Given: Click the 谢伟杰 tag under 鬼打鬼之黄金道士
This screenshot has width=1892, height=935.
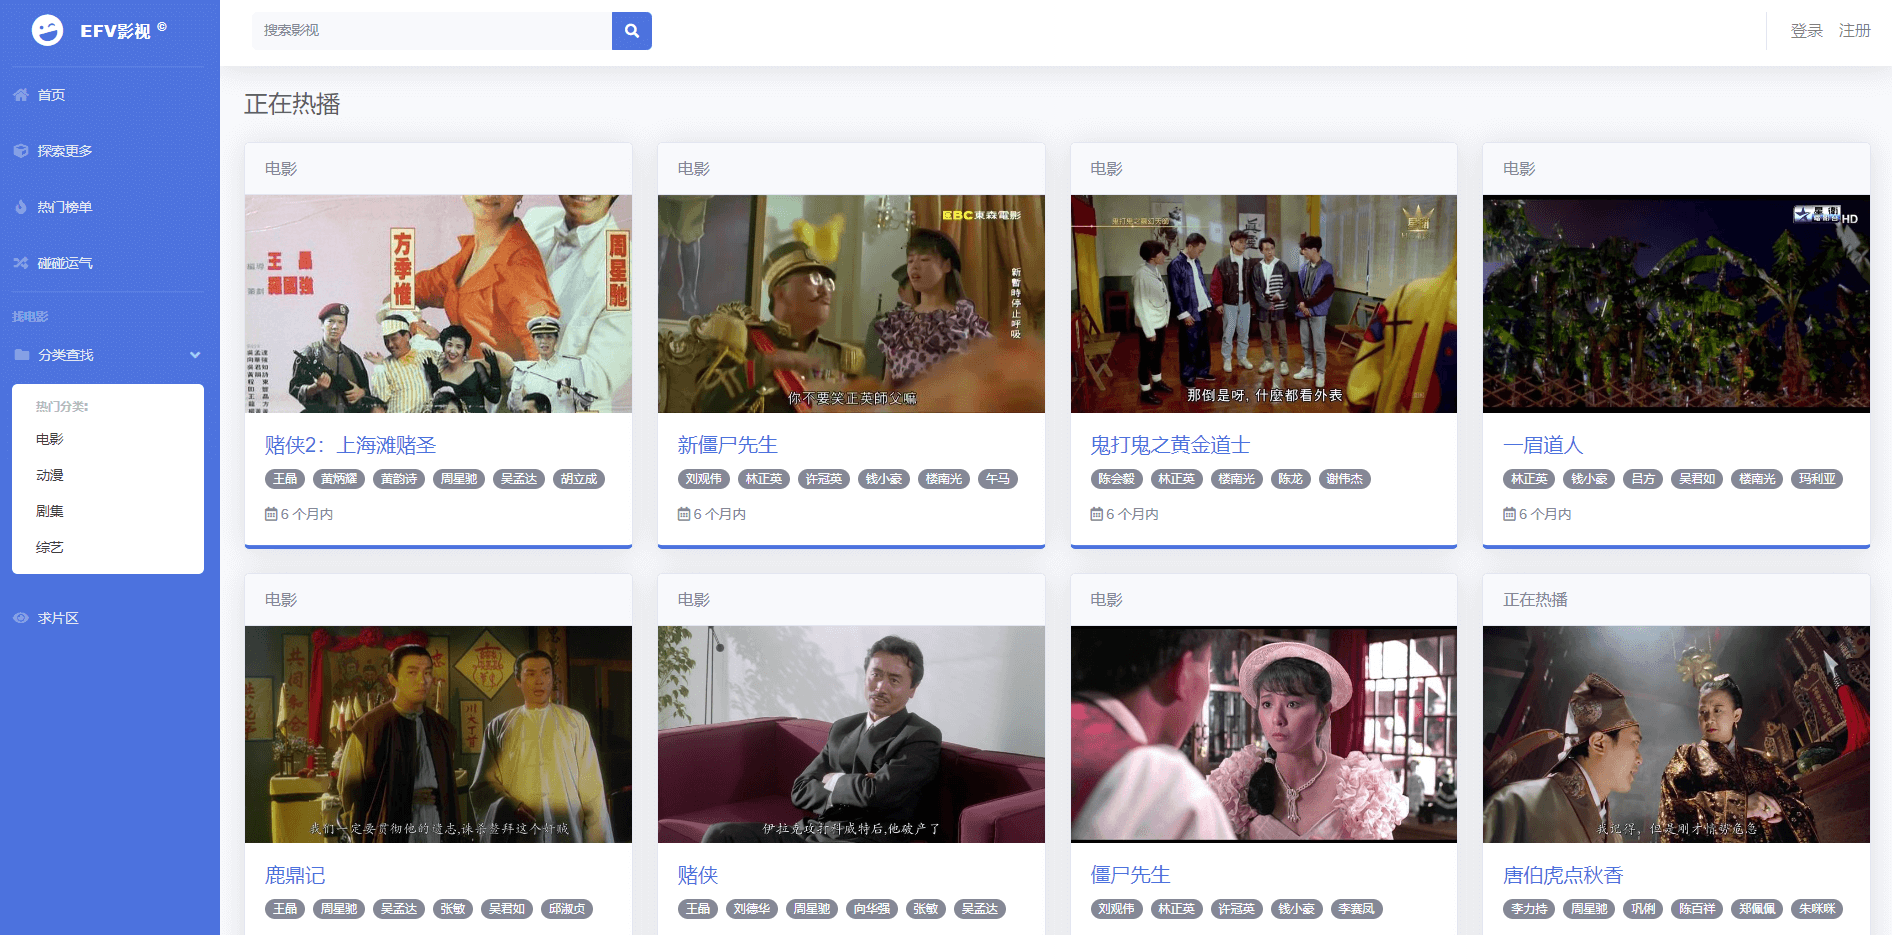Looking at the screenshot, I should (1345, 479).
